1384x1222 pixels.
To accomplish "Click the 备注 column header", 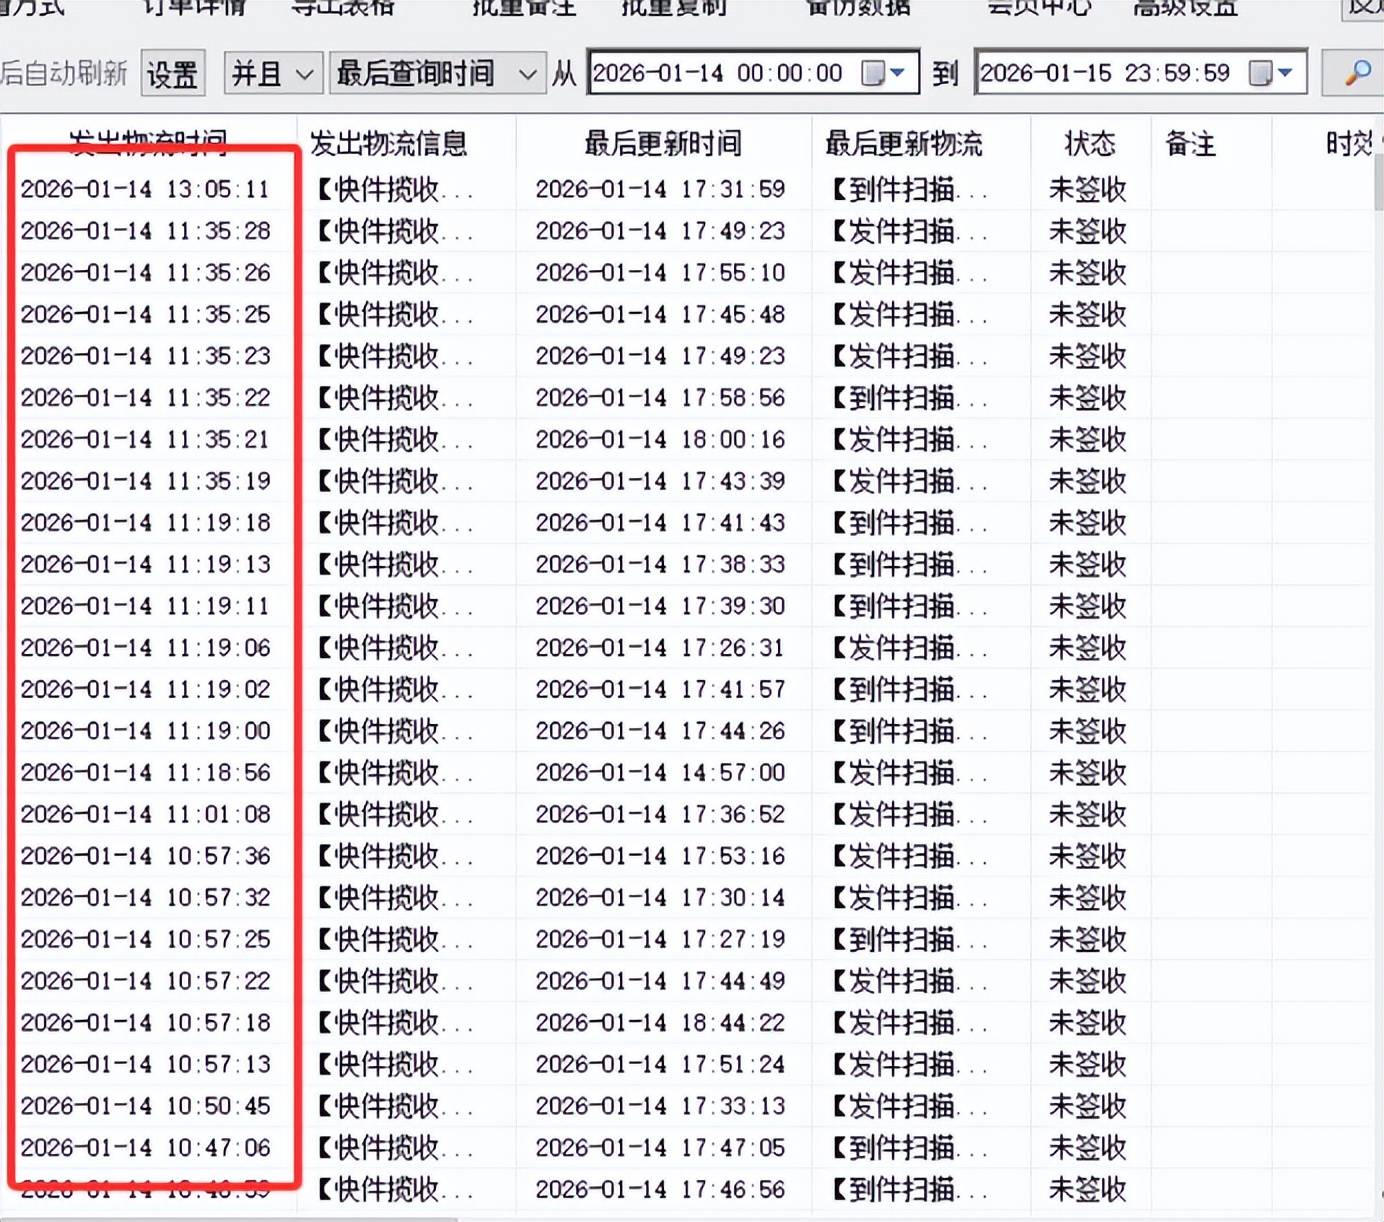I will [1191, 144].
